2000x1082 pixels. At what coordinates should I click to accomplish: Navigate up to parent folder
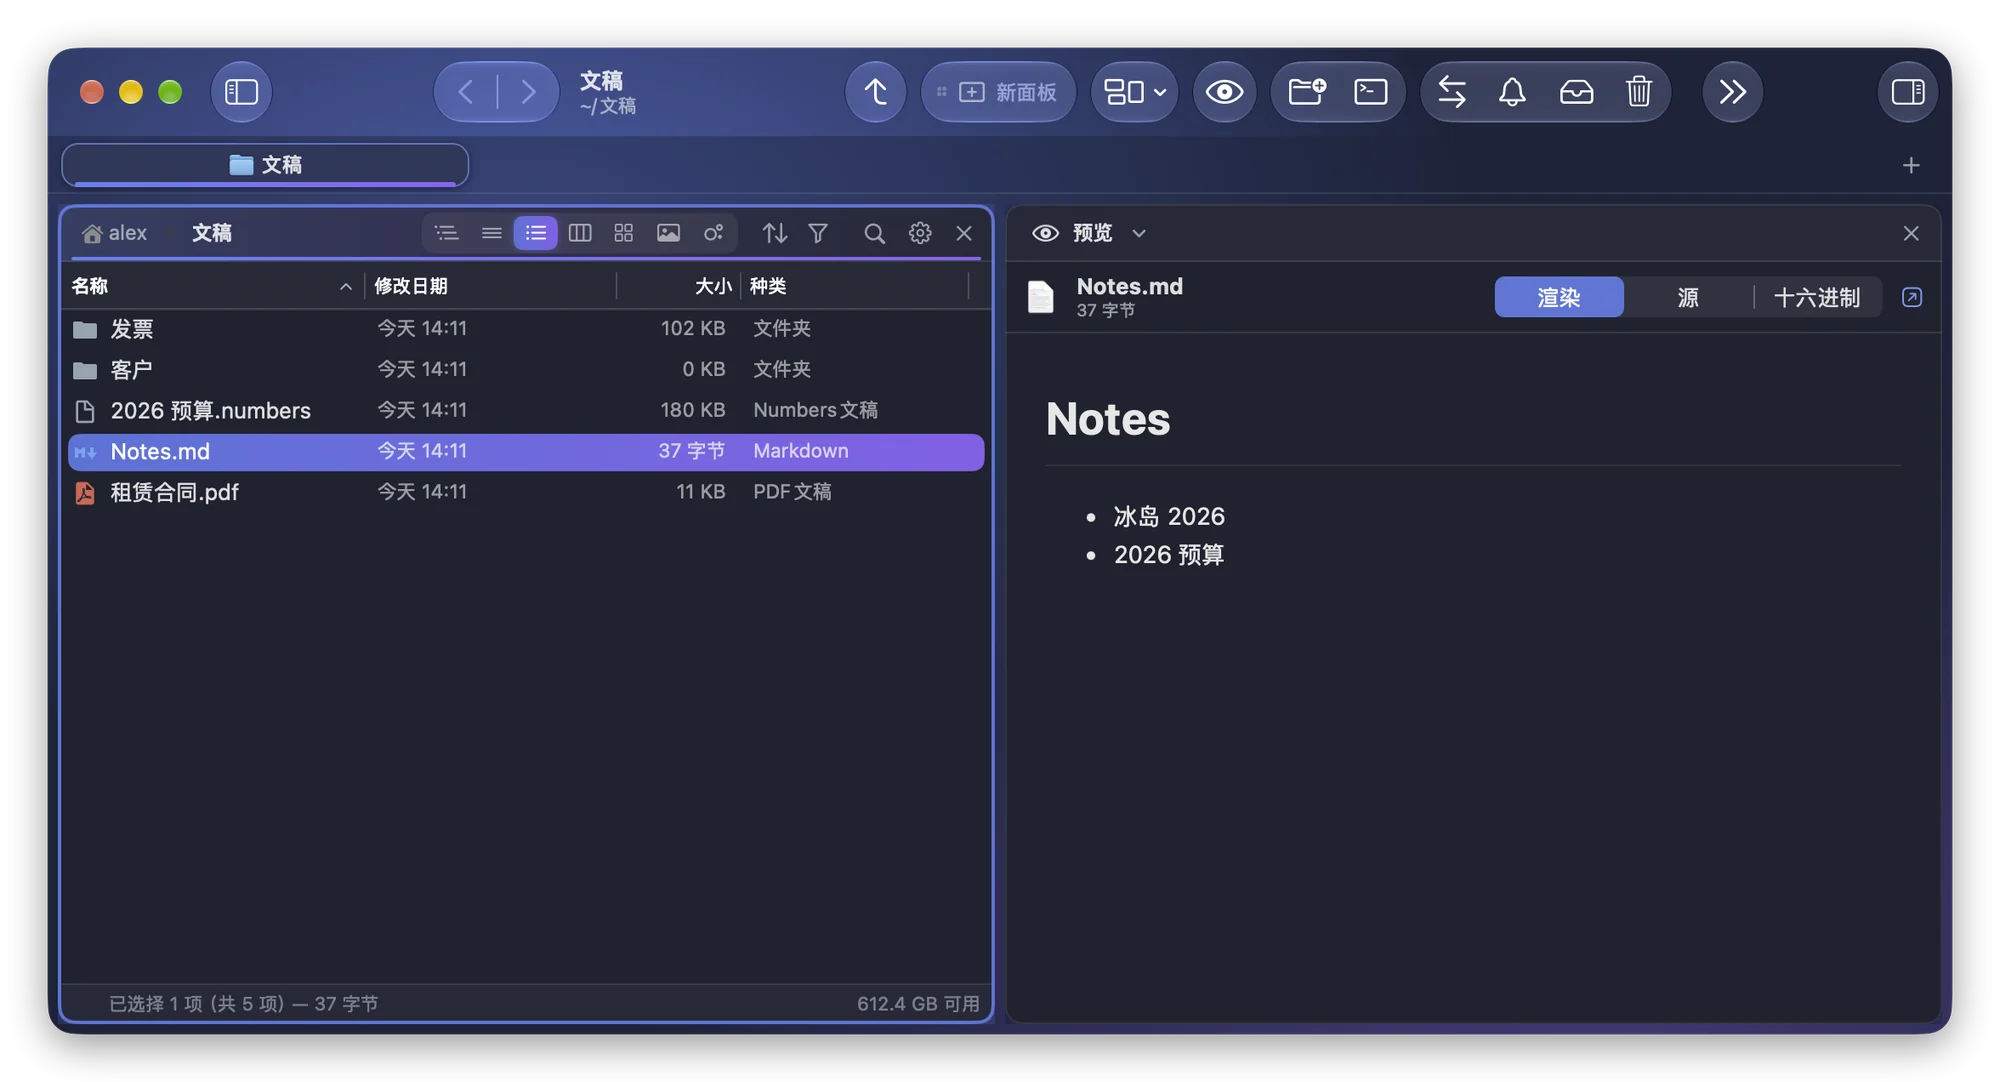(875, 92)
